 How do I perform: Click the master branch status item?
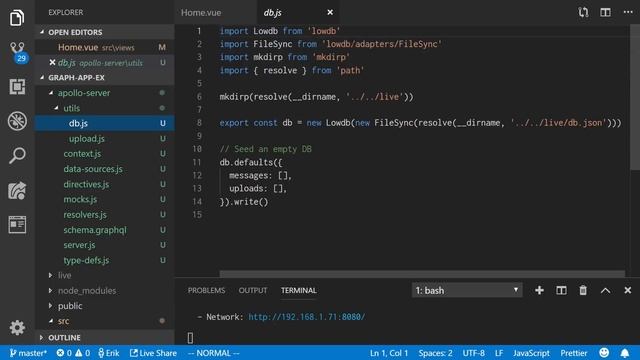[28, 353]
